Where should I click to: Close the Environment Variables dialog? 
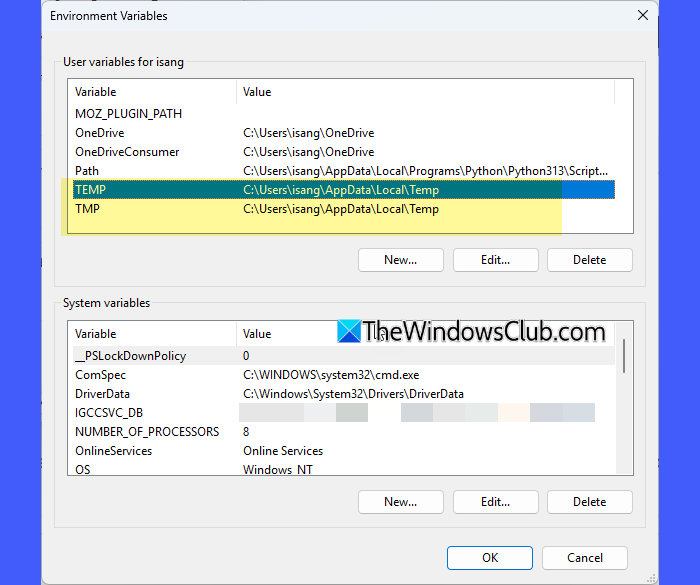642,16
